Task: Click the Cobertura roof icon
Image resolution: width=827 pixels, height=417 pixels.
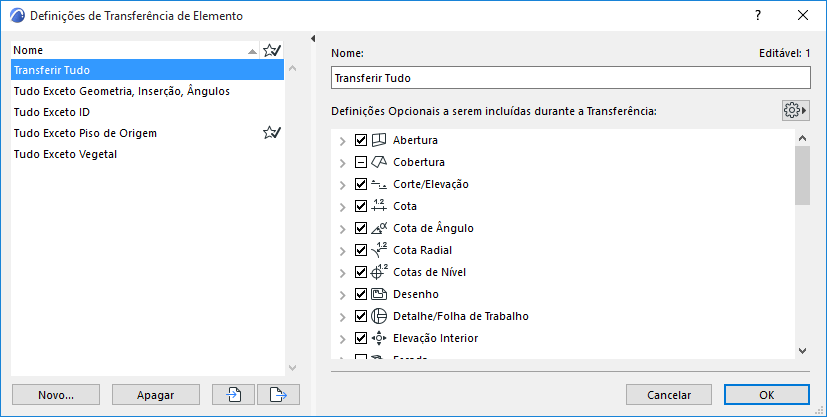Action: [378, 162]
